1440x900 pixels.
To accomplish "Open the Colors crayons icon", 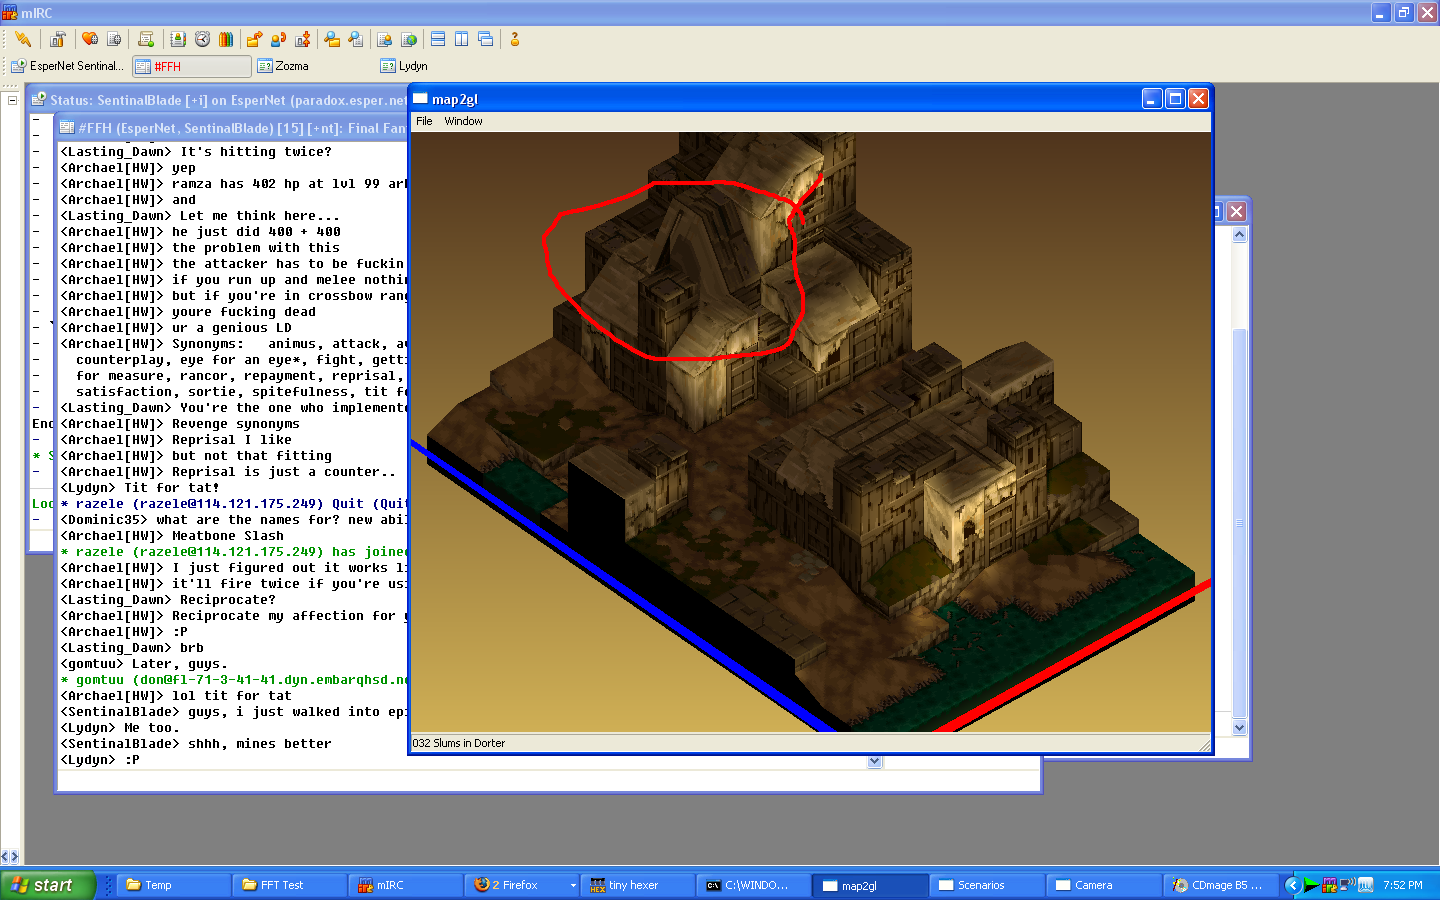I will coord(226,39).
